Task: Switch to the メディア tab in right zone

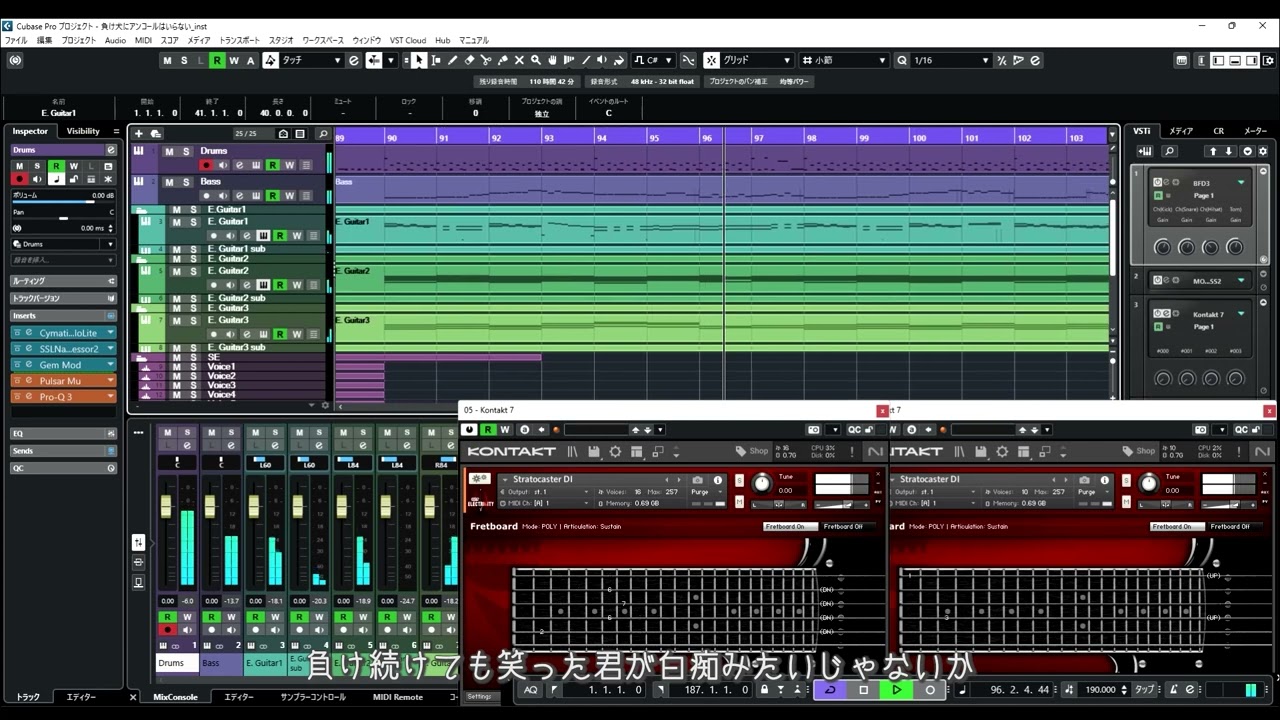Action: 1181,131
